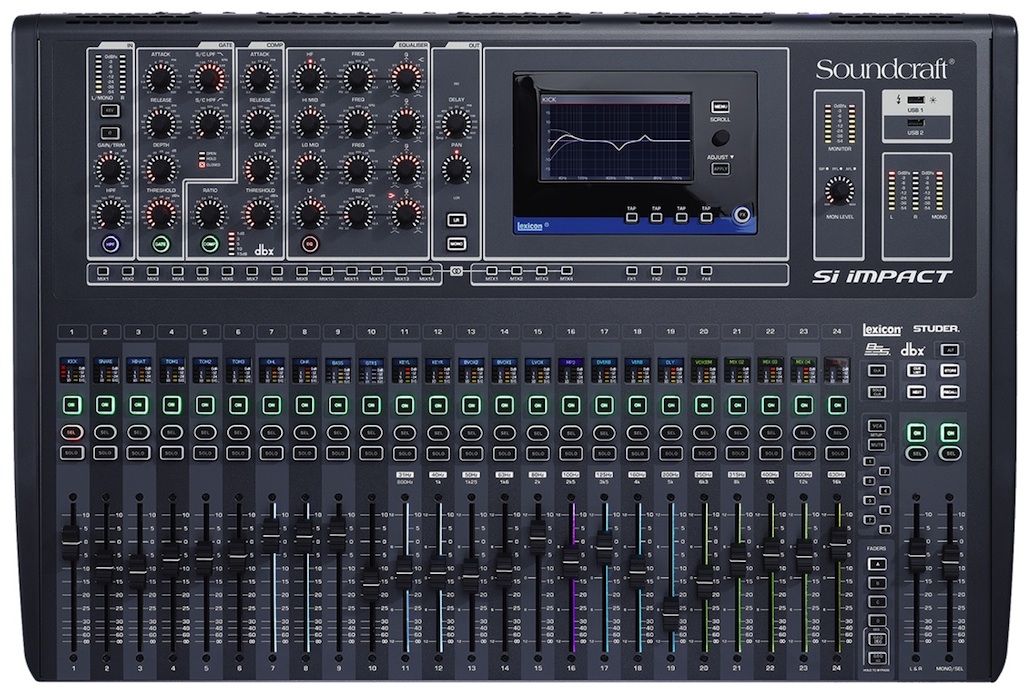The height and width of the screenshot is (692, 1024).
Task: Toggle the SOLO button on channel 5
Action: [205, 452]
